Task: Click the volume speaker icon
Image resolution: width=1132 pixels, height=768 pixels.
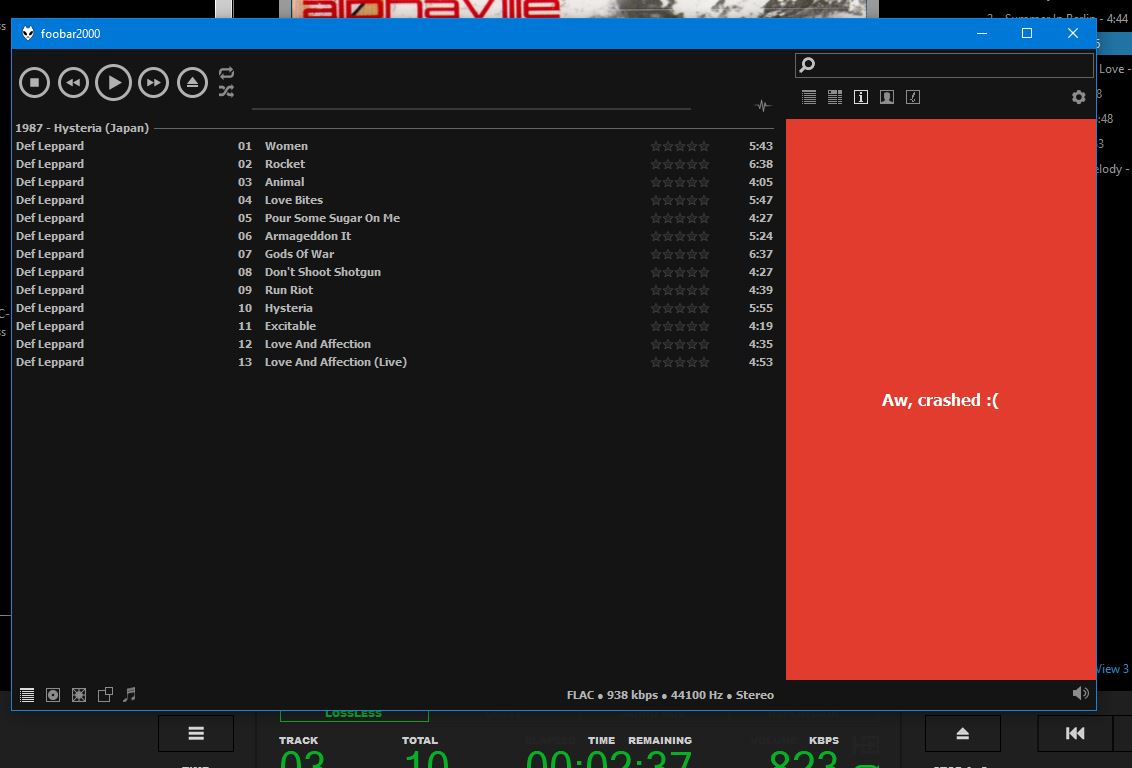Action: [1080, 693]
